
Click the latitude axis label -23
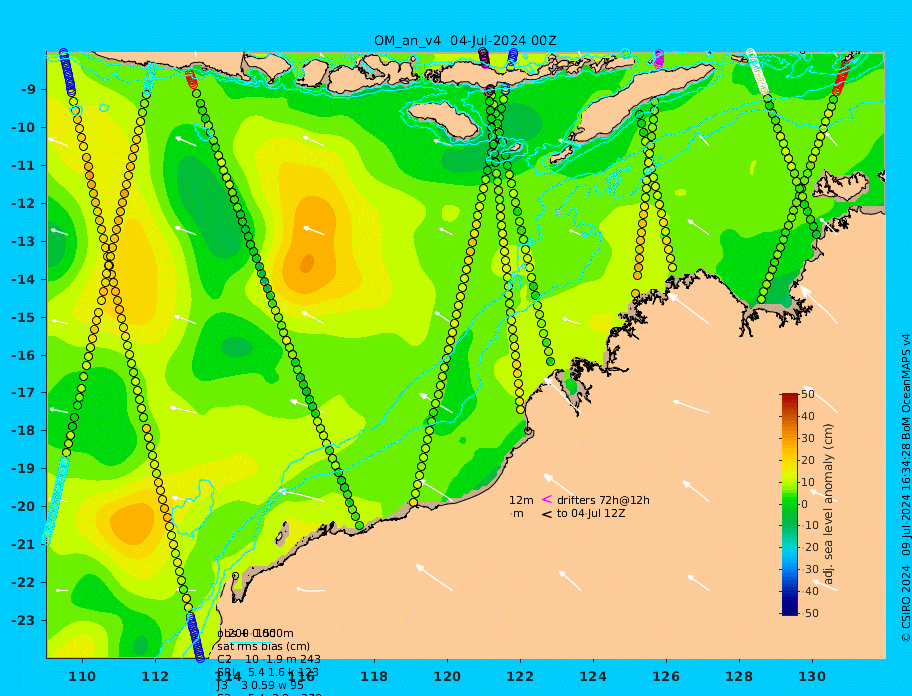[x=24, y=620]
